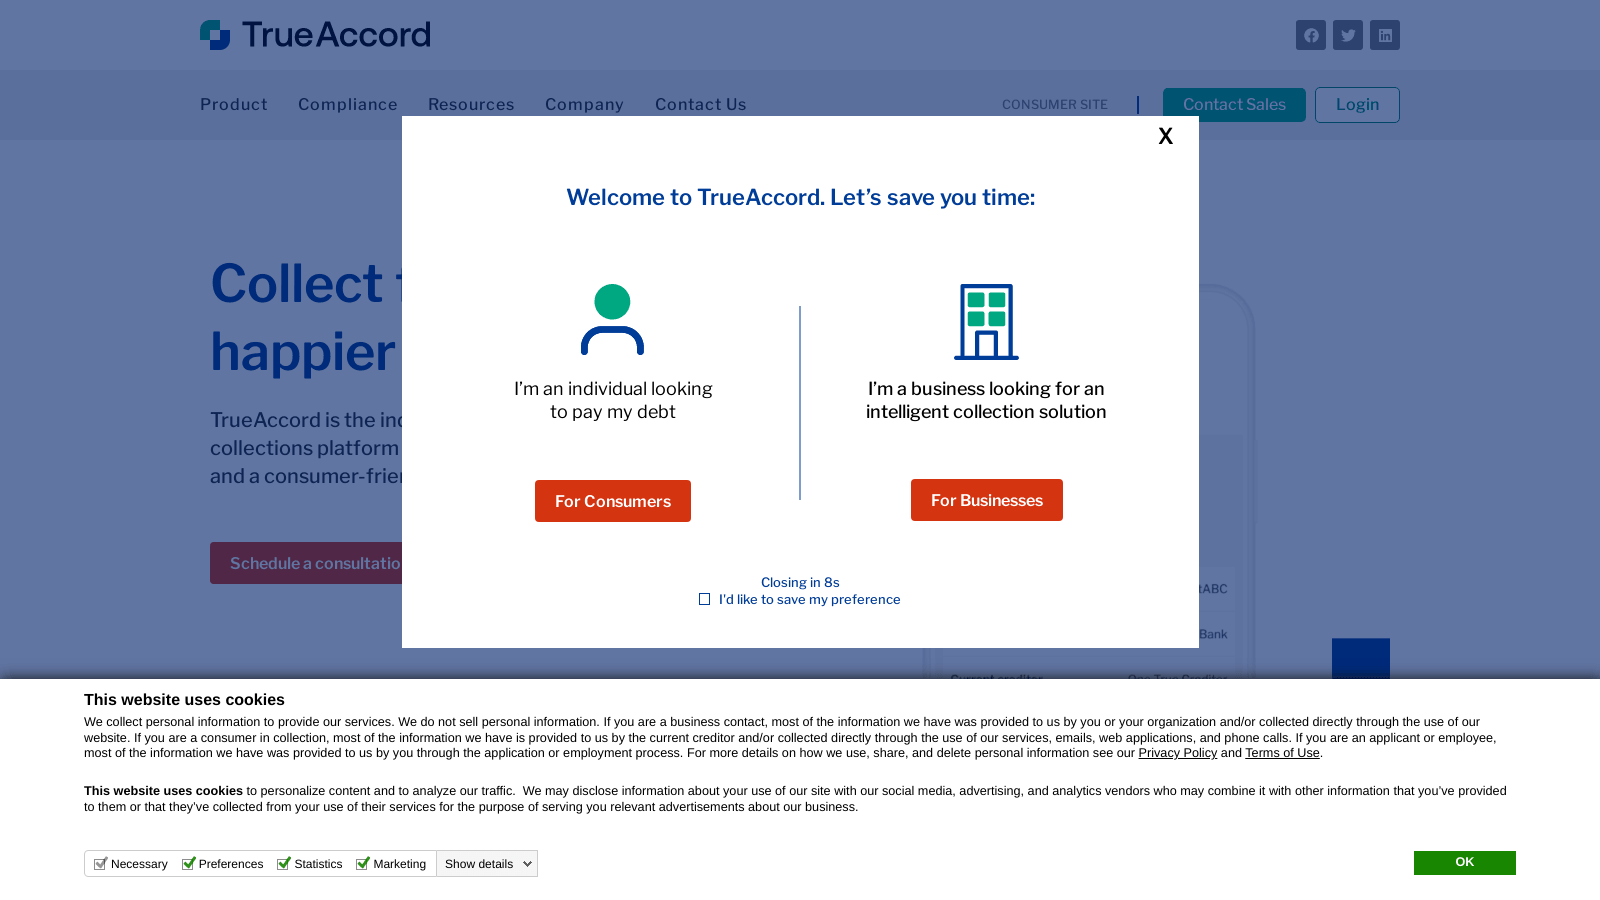This screenshot has width=1600, height=900.
Task: Click 'I'm a business looking' text
Action: (x=986, y=400)
